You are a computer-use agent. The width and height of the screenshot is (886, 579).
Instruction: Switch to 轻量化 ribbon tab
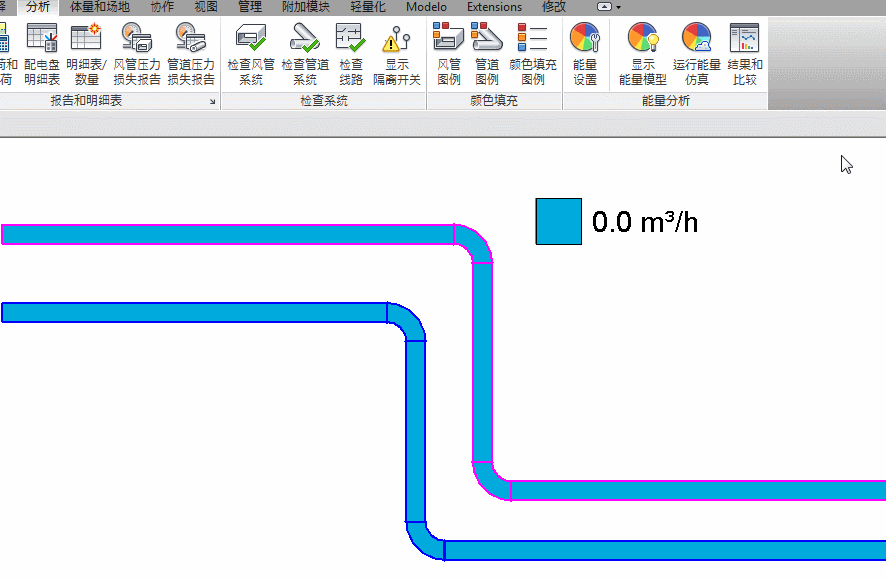click(367, 7)
